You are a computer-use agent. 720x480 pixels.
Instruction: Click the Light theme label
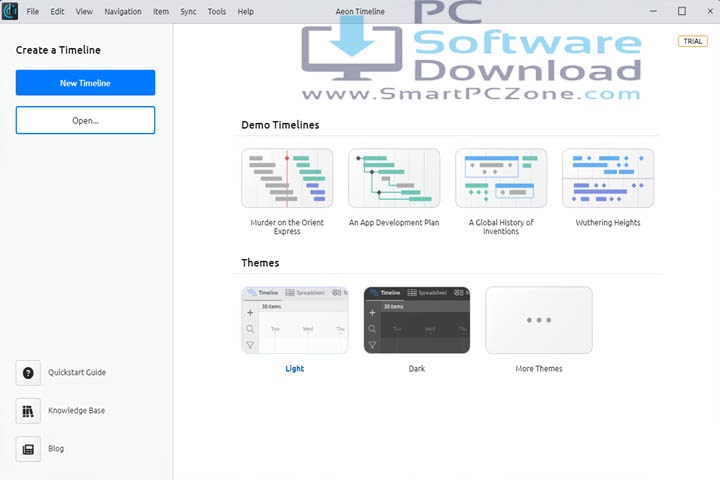pos(295,368)
